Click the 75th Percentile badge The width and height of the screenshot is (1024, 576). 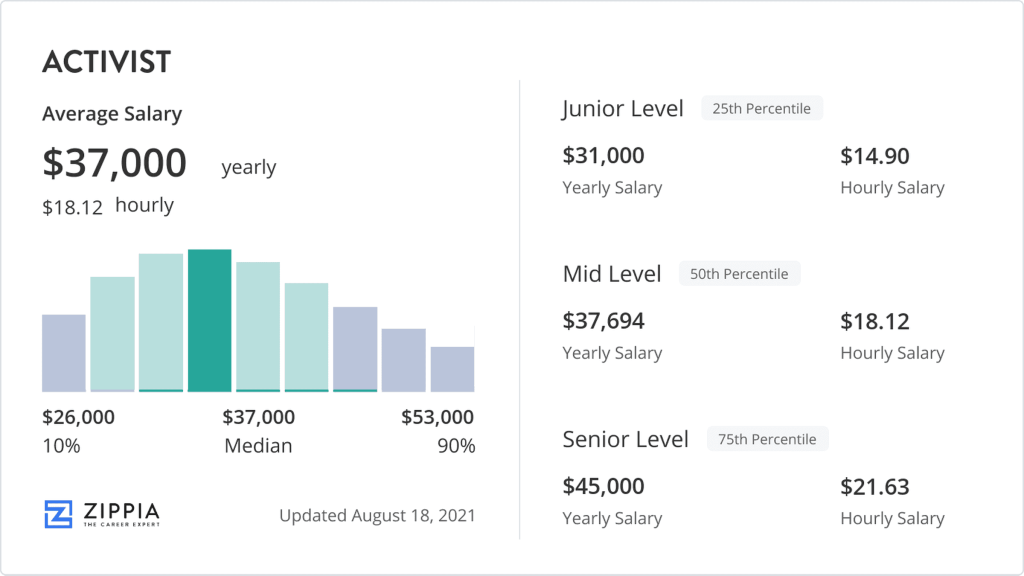pyautogui.click(x=767, y=439)
